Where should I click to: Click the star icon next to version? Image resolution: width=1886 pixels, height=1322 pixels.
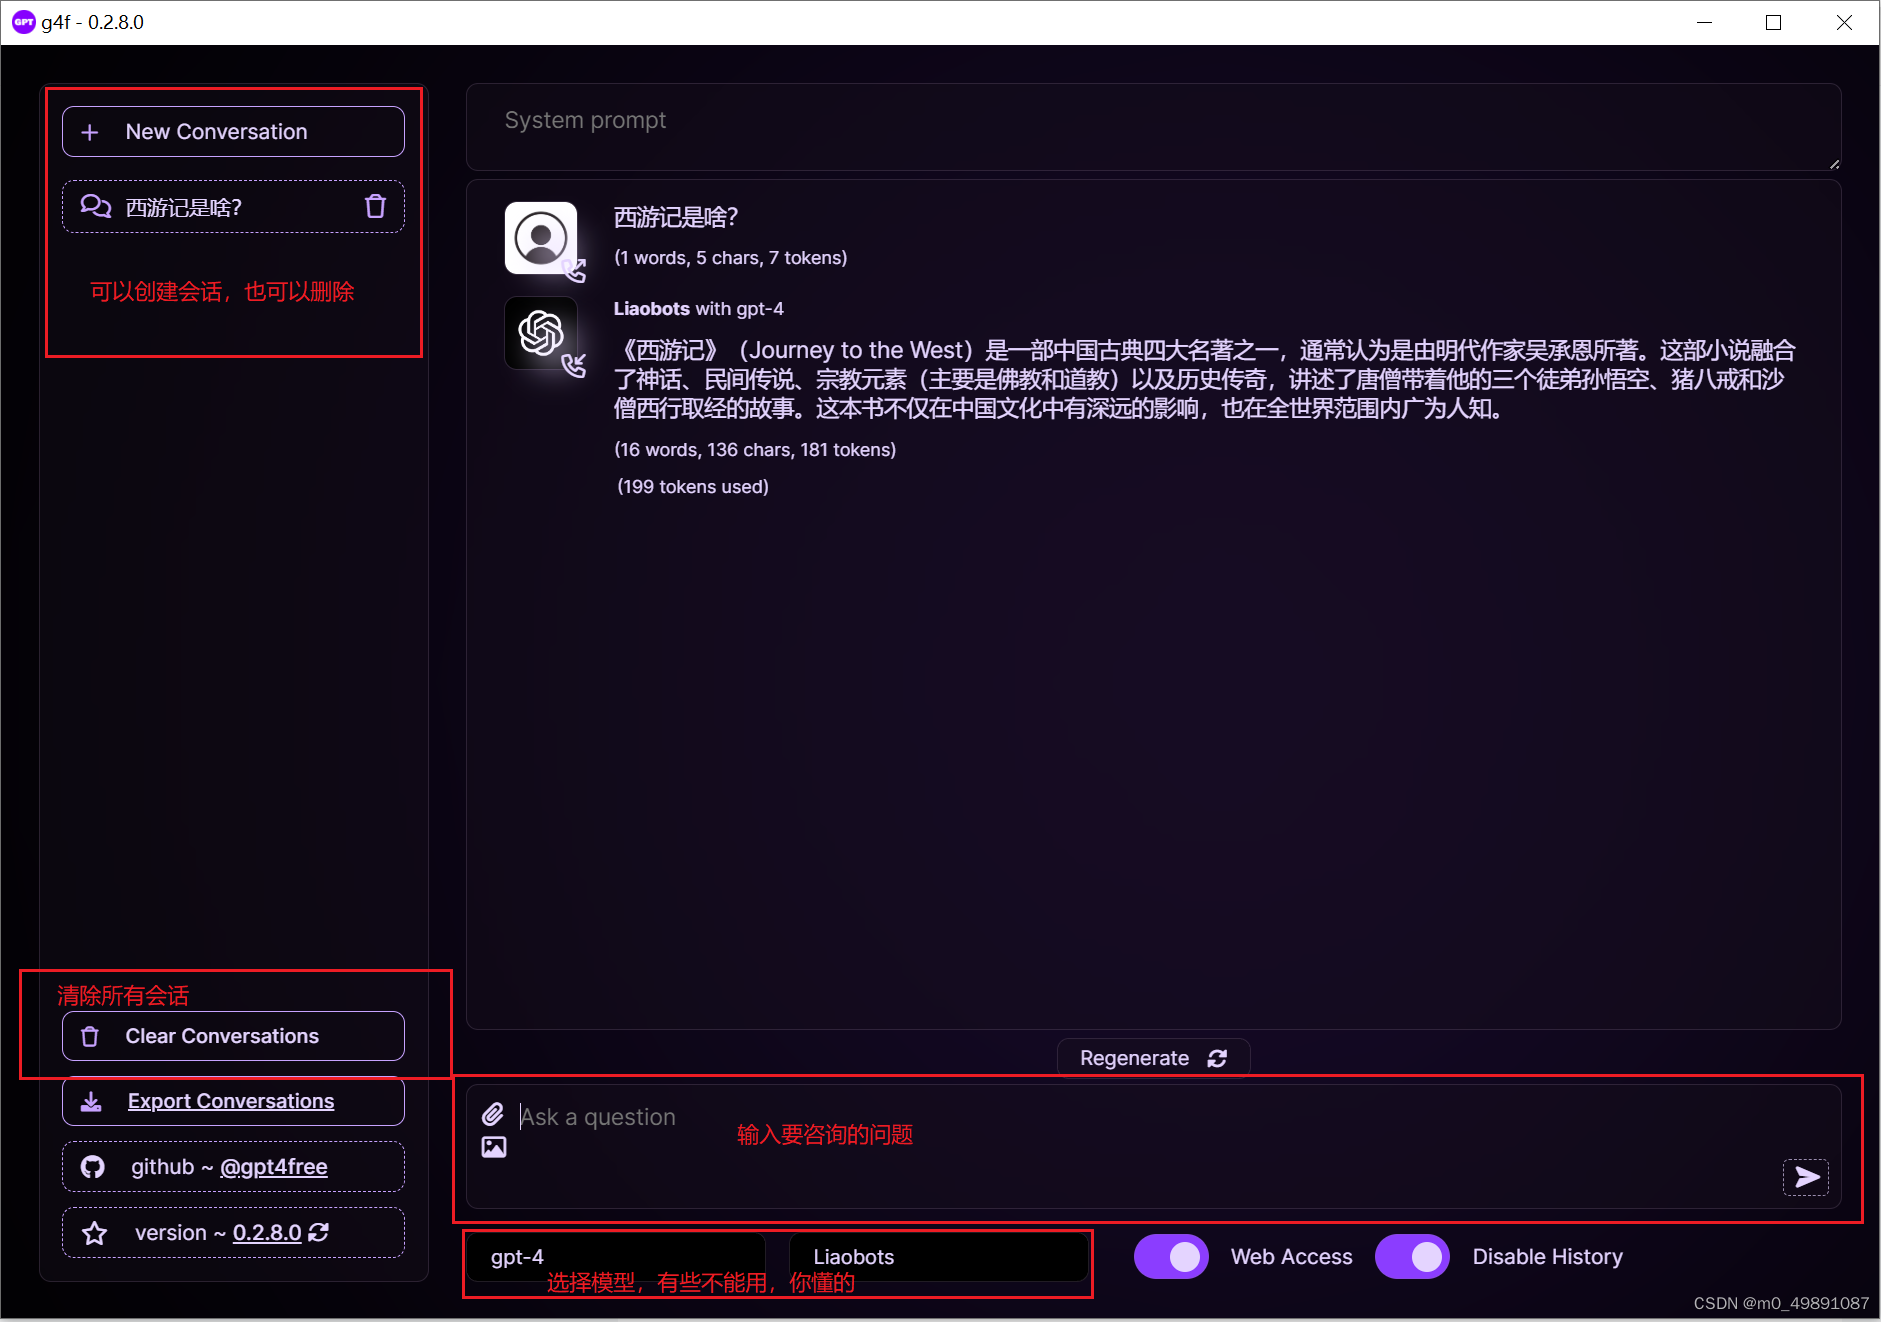(95, 1232)
